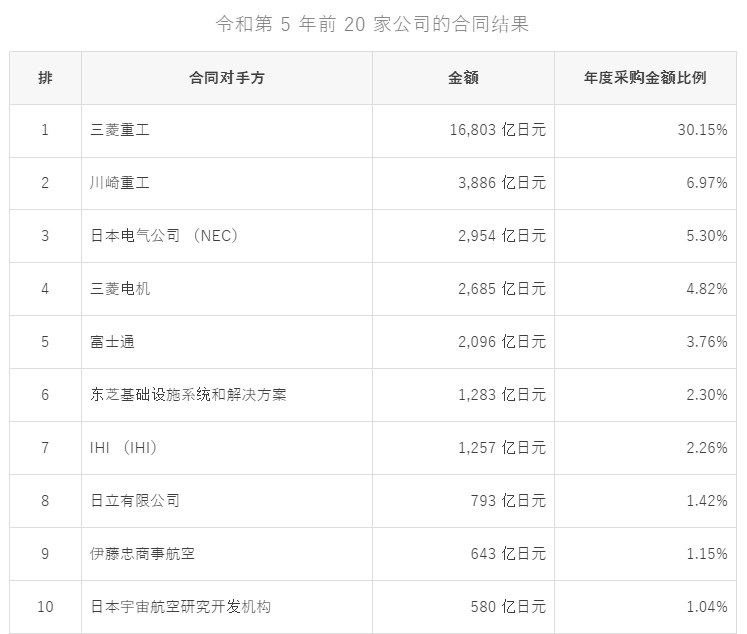
Task: Click the percentage '2.26%'
Action: [707, 448]
